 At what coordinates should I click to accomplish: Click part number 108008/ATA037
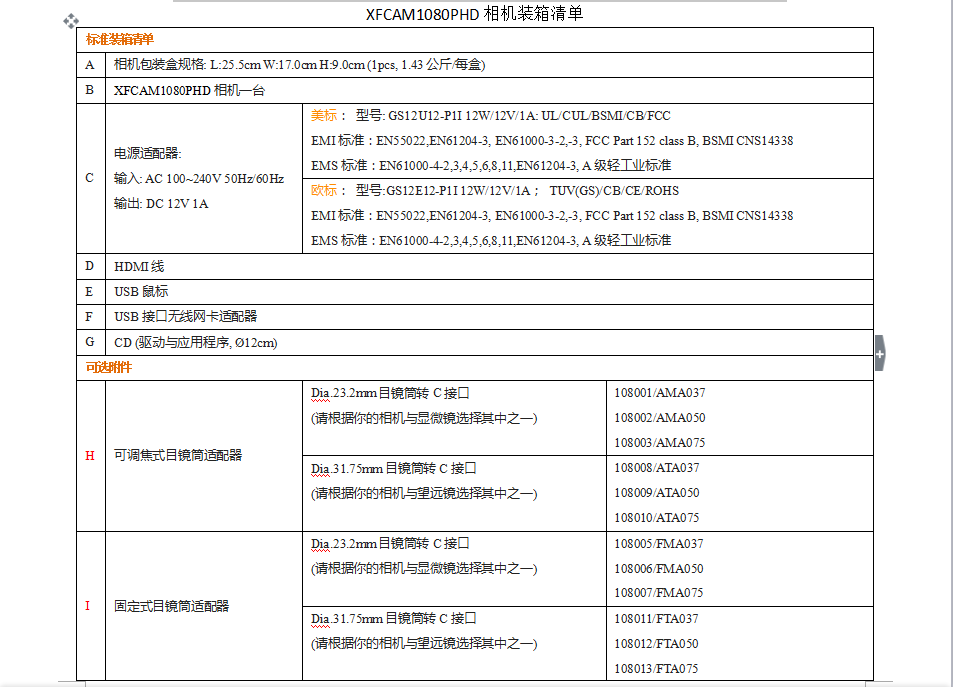pos(656,468)
